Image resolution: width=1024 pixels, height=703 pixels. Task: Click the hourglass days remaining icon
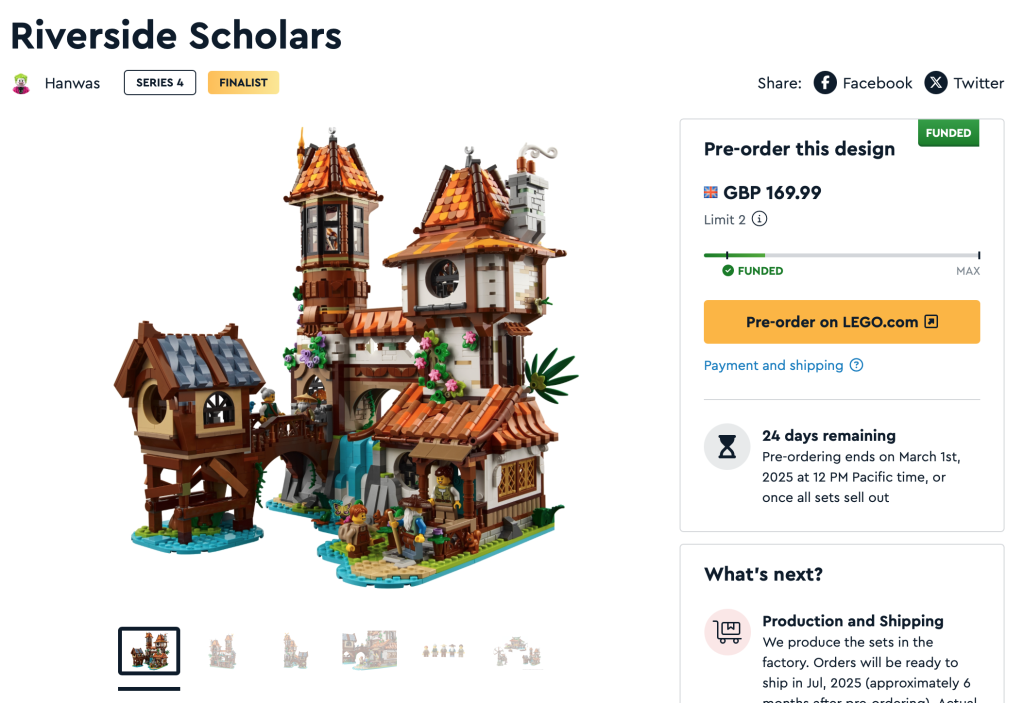[727, 447]
